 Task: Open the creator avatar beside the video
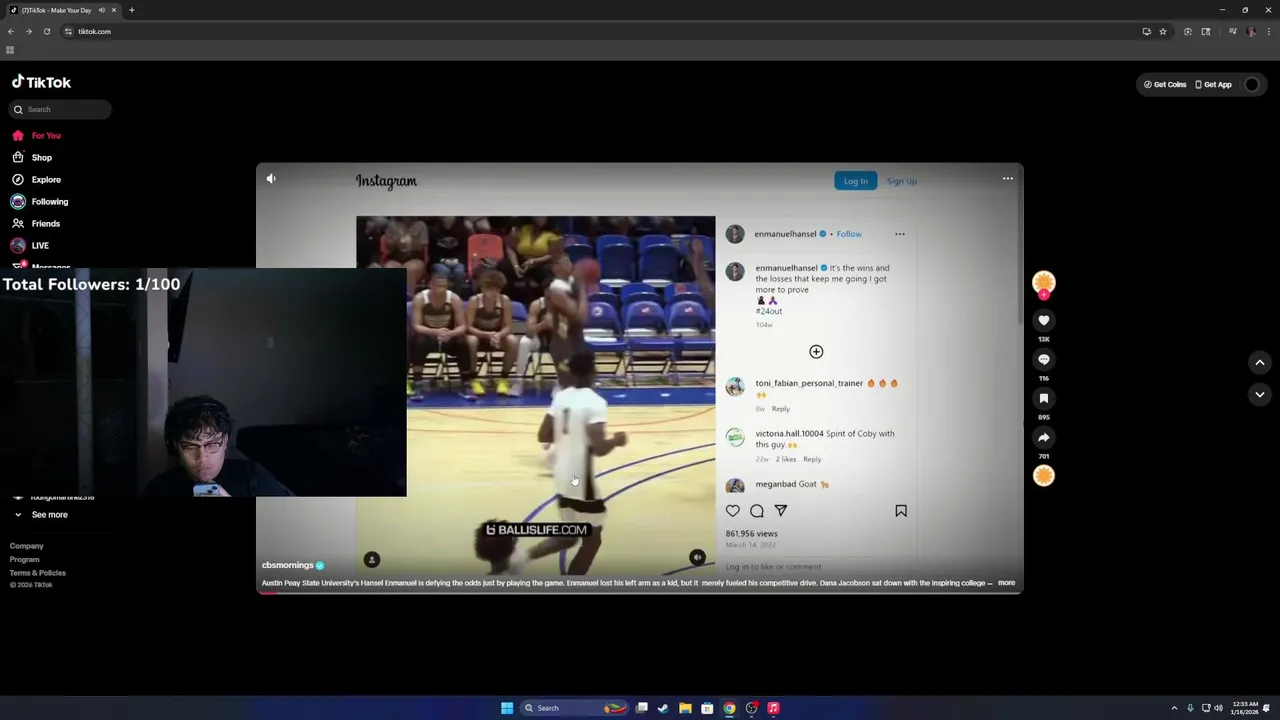[1044, 282]
